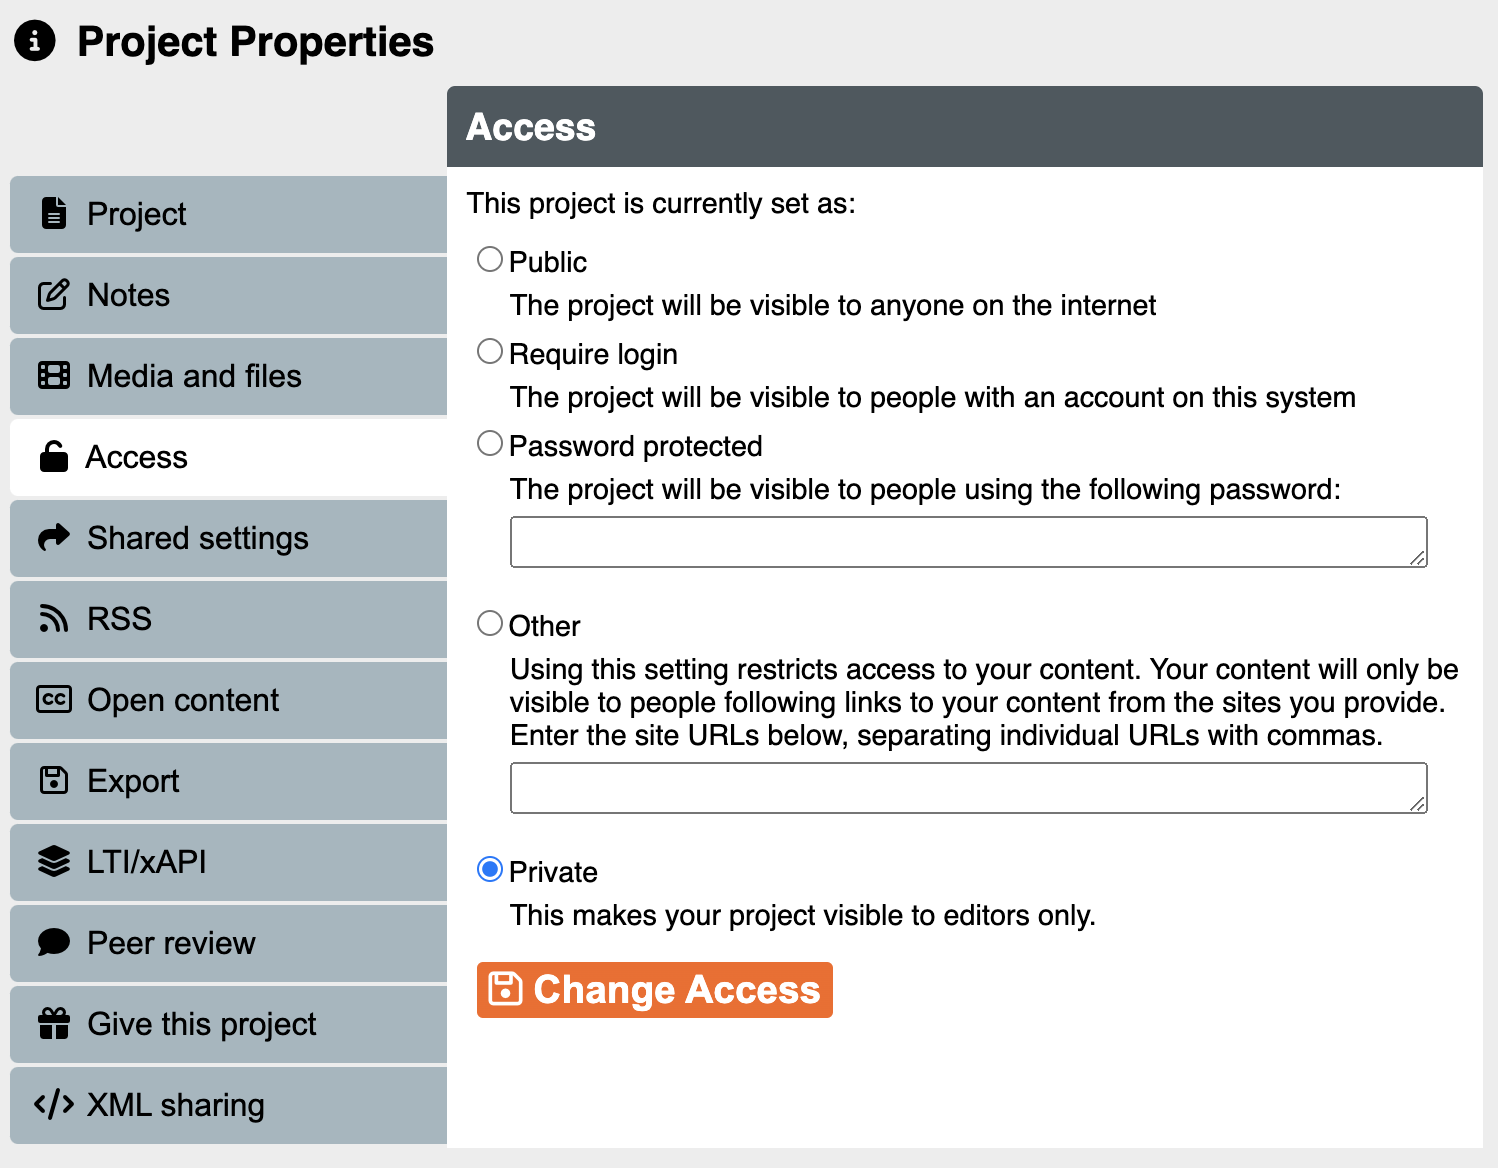
Task: Click the code brackets icon for XML sharing
Action: point(54,1105)
